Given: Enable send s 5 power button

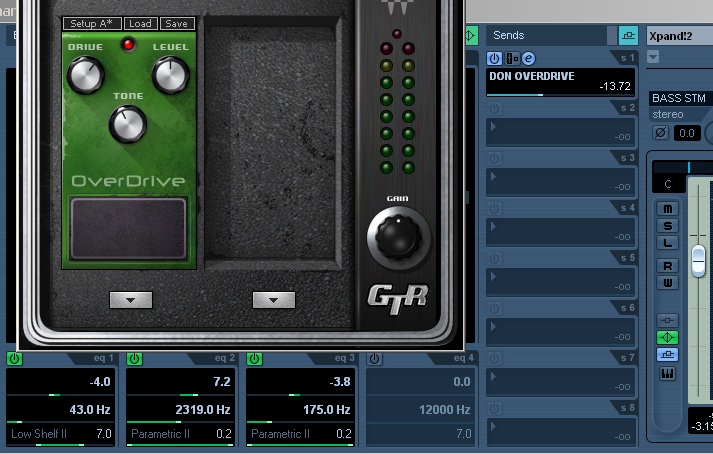Looking at the screenshot, I should [x=494, y=258].
